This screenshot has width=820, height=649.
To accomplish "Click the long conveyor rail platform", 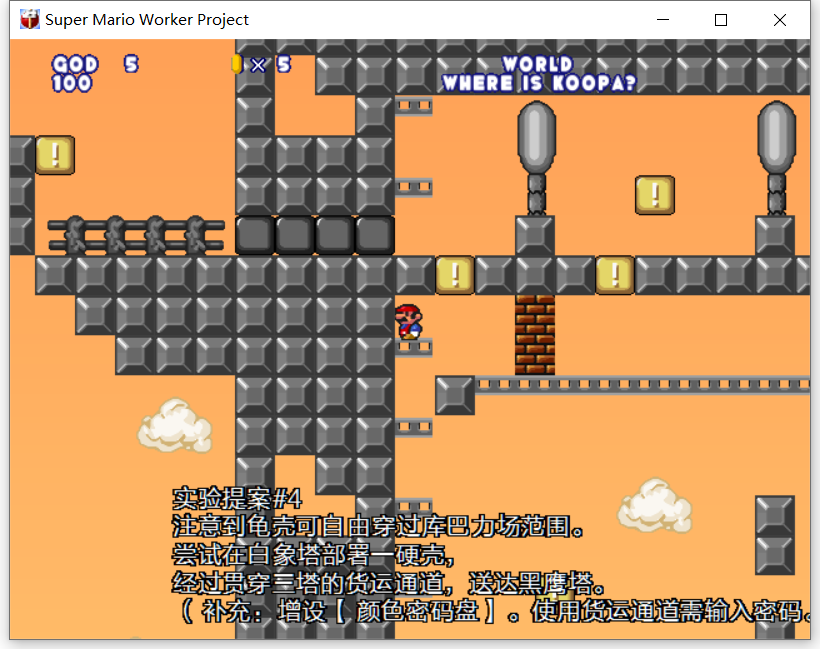I will (642, 385).
